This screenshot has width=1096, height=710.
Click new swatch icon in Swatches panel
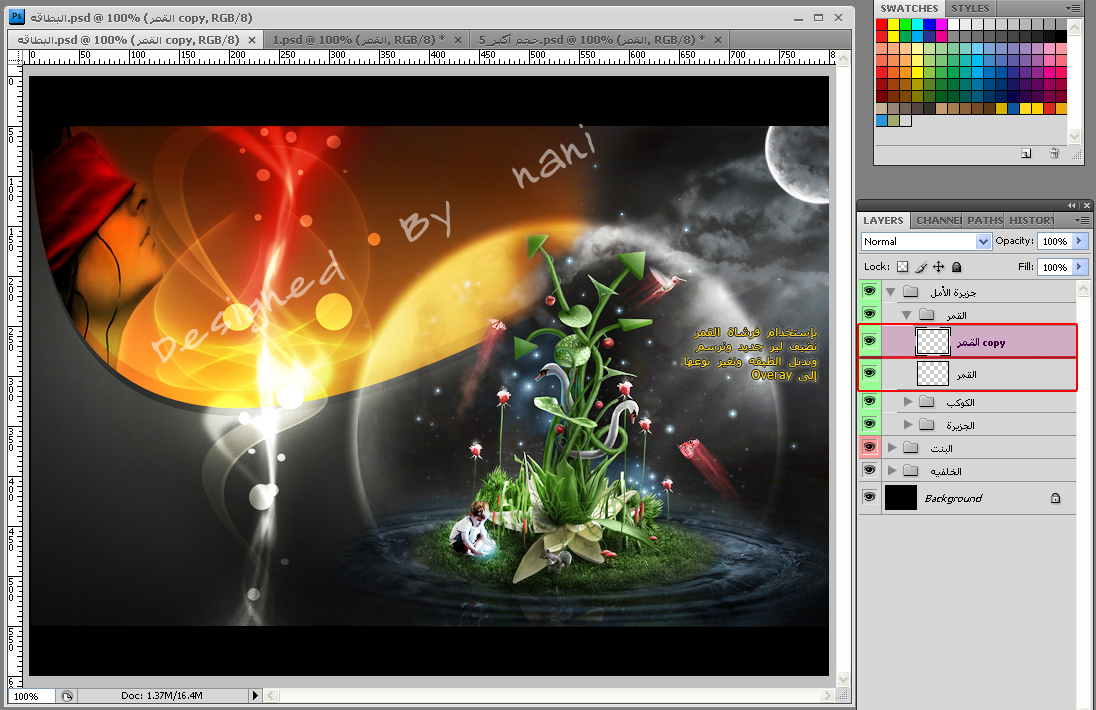[1026, 154]
